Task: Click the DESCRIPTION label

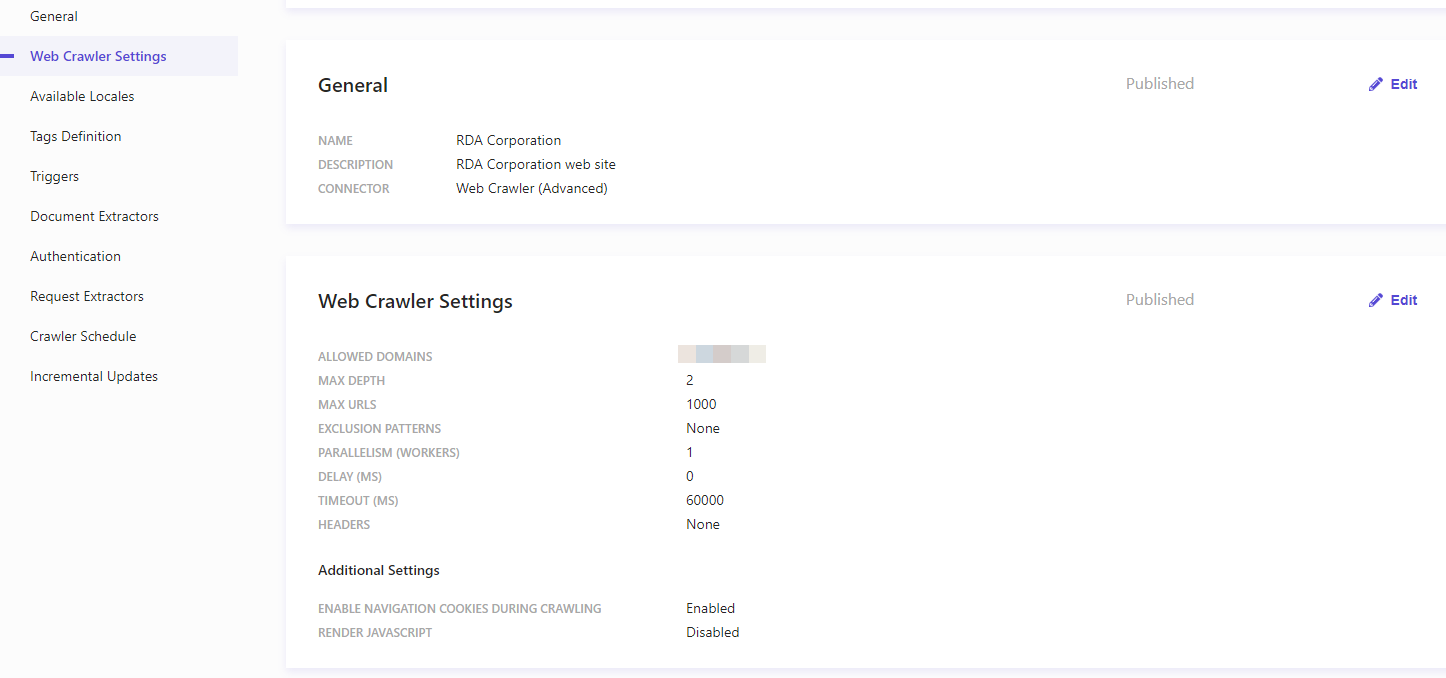Action: tap(355, 165)
